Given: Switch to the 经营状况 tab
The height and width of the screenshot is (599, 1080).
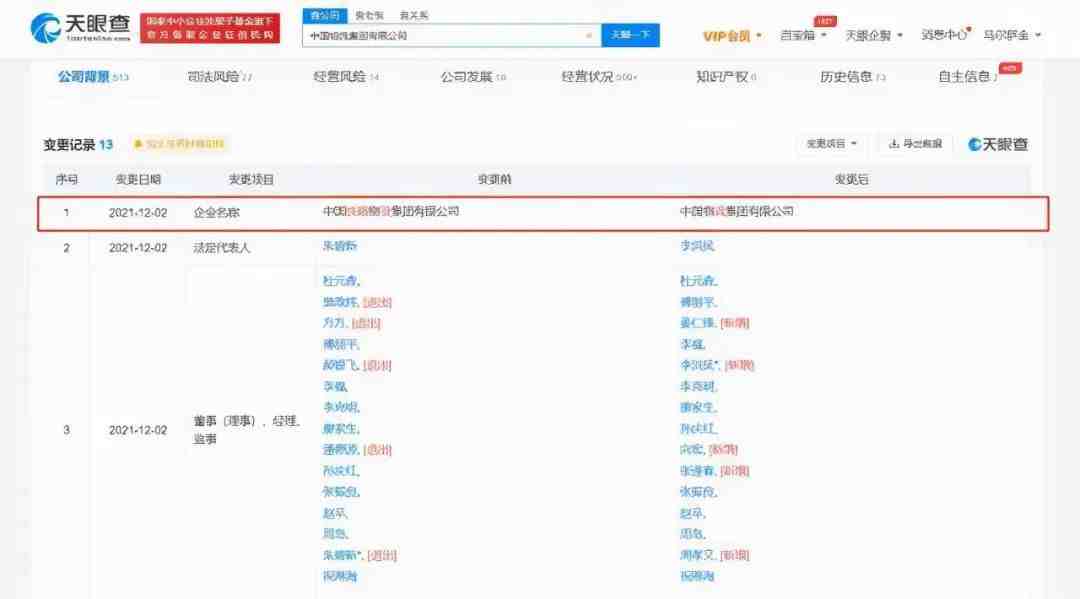Looking at the screenshot, I should tap(599, 77).
